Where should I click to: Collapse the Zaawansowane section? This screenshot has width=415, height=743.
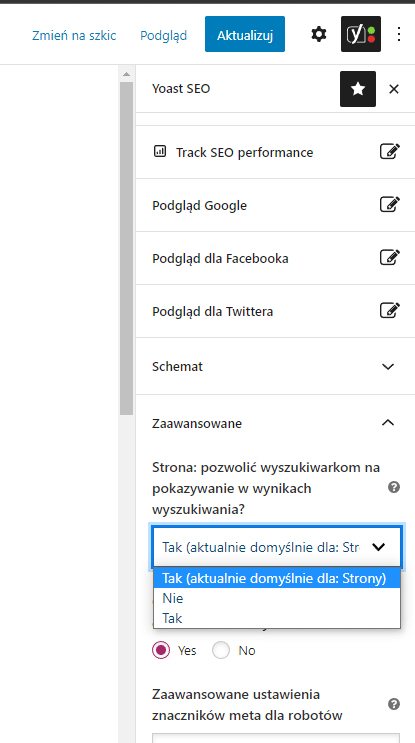click(275, 423)
